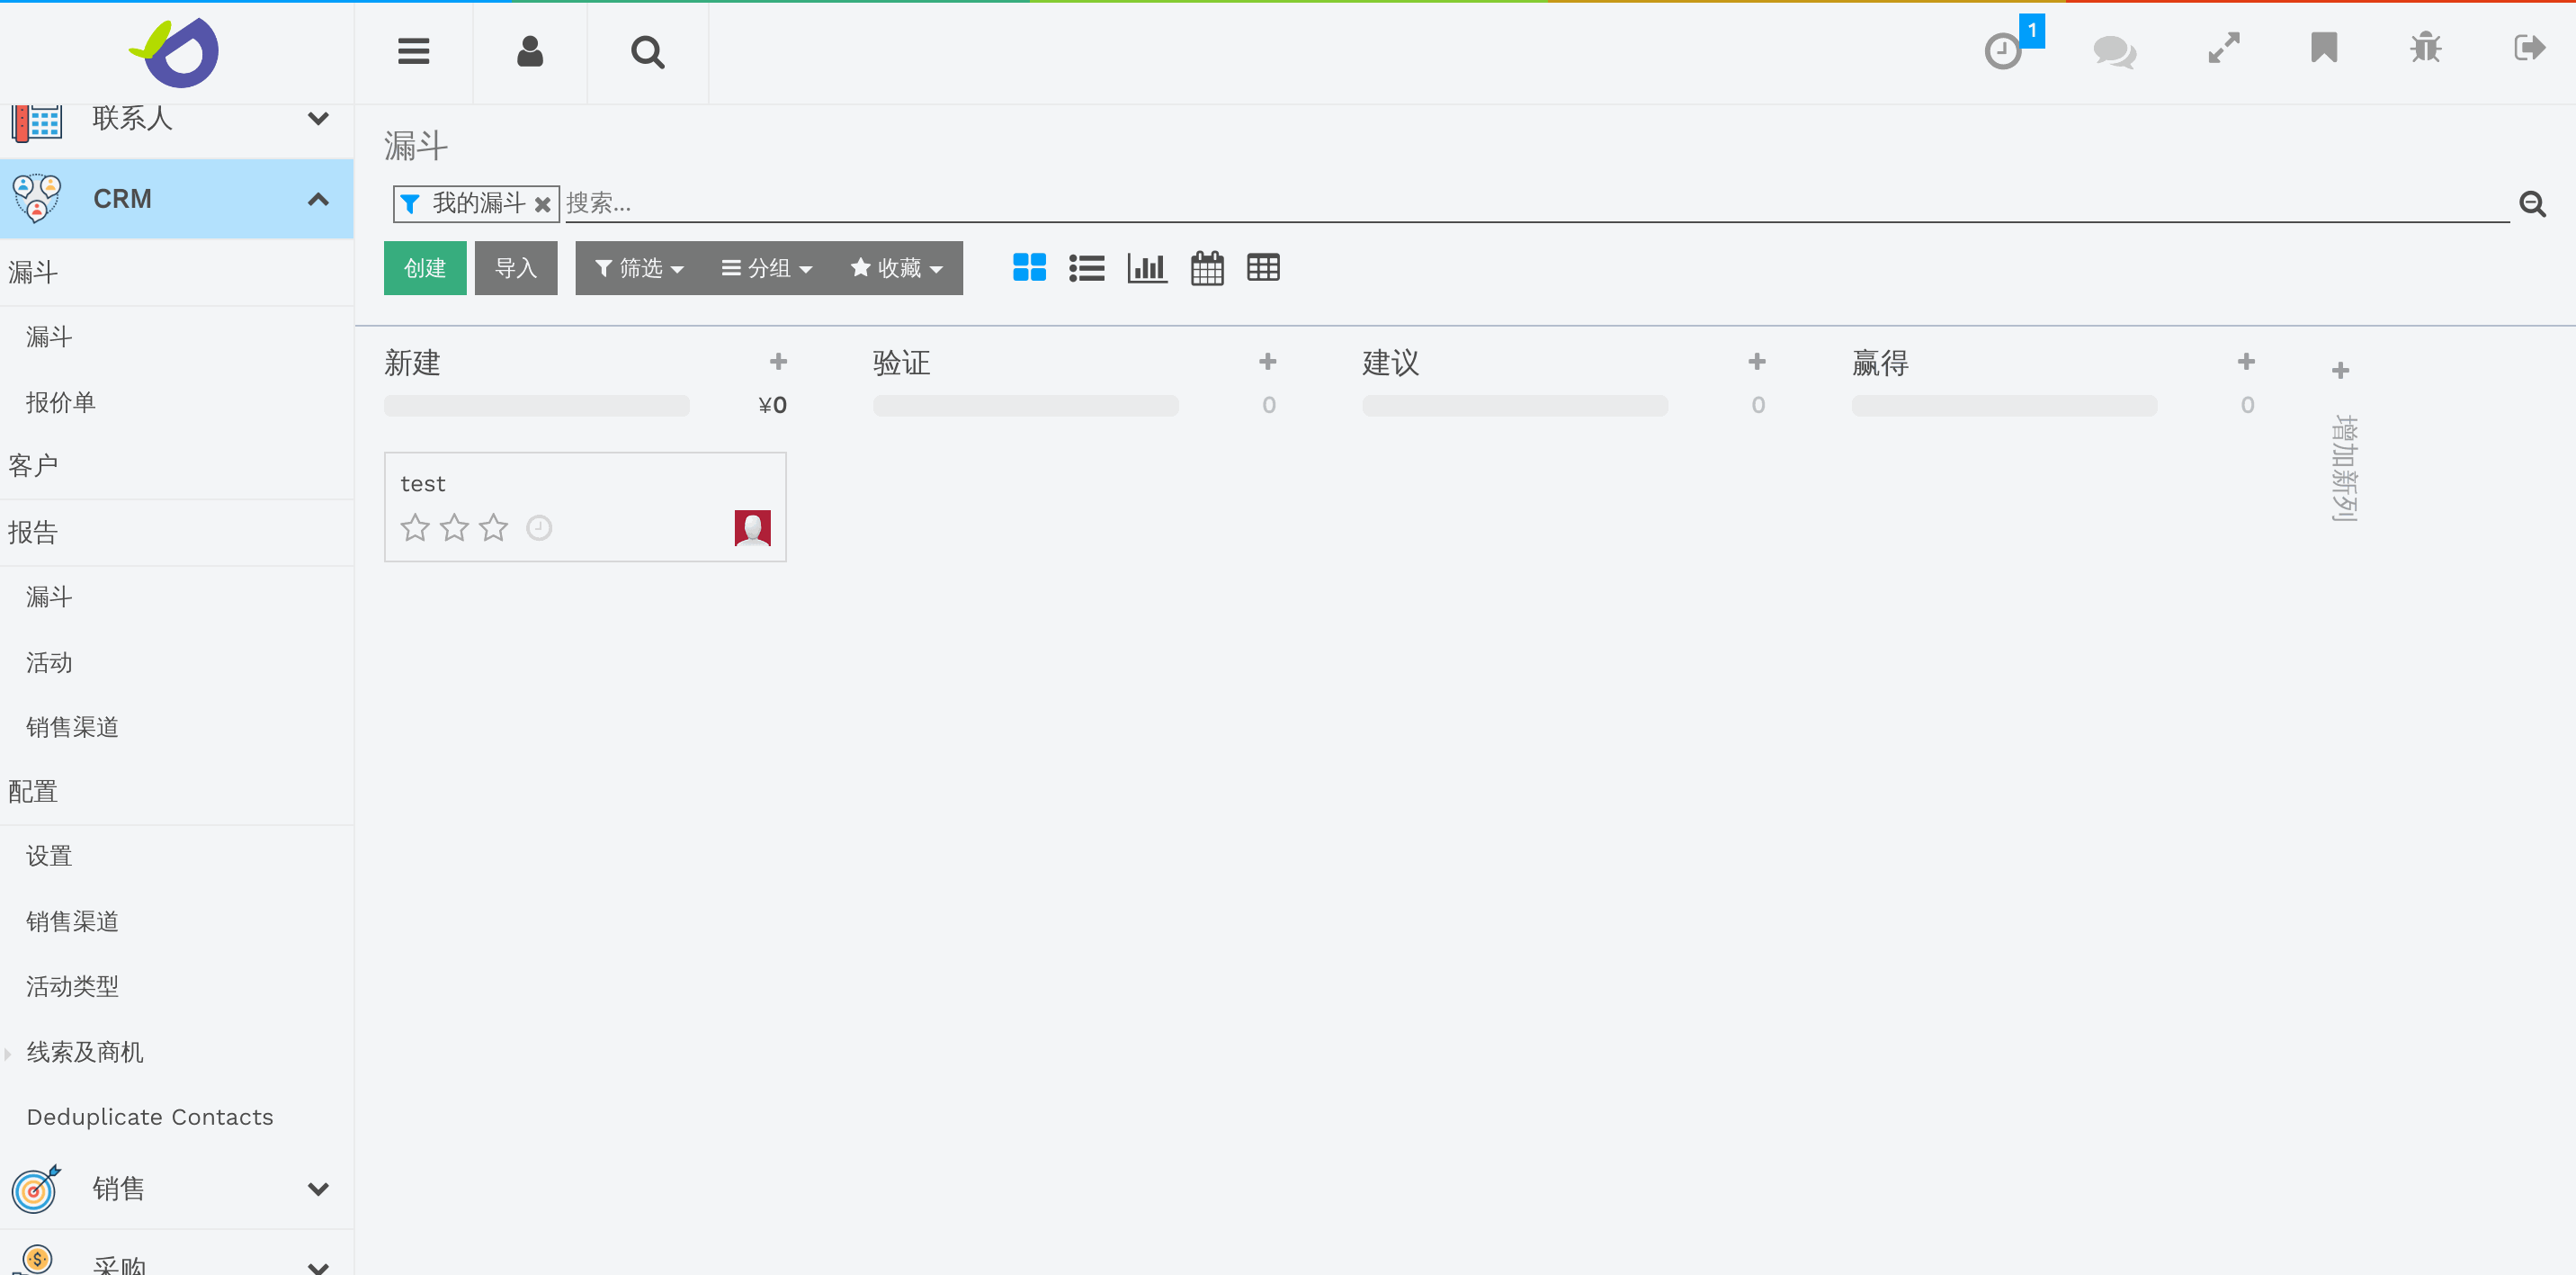This screenshot has height=1275, width=2576.
Task: Open the graph chart view
Action: coord(1146,268)
